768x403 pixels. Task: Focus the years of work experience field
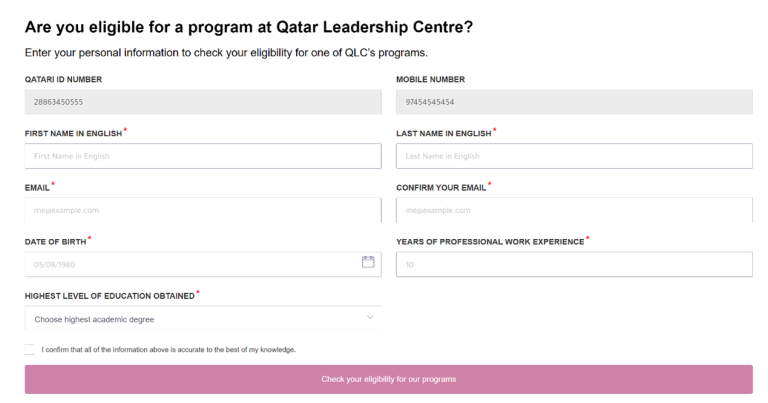click(x=574, y=264)
